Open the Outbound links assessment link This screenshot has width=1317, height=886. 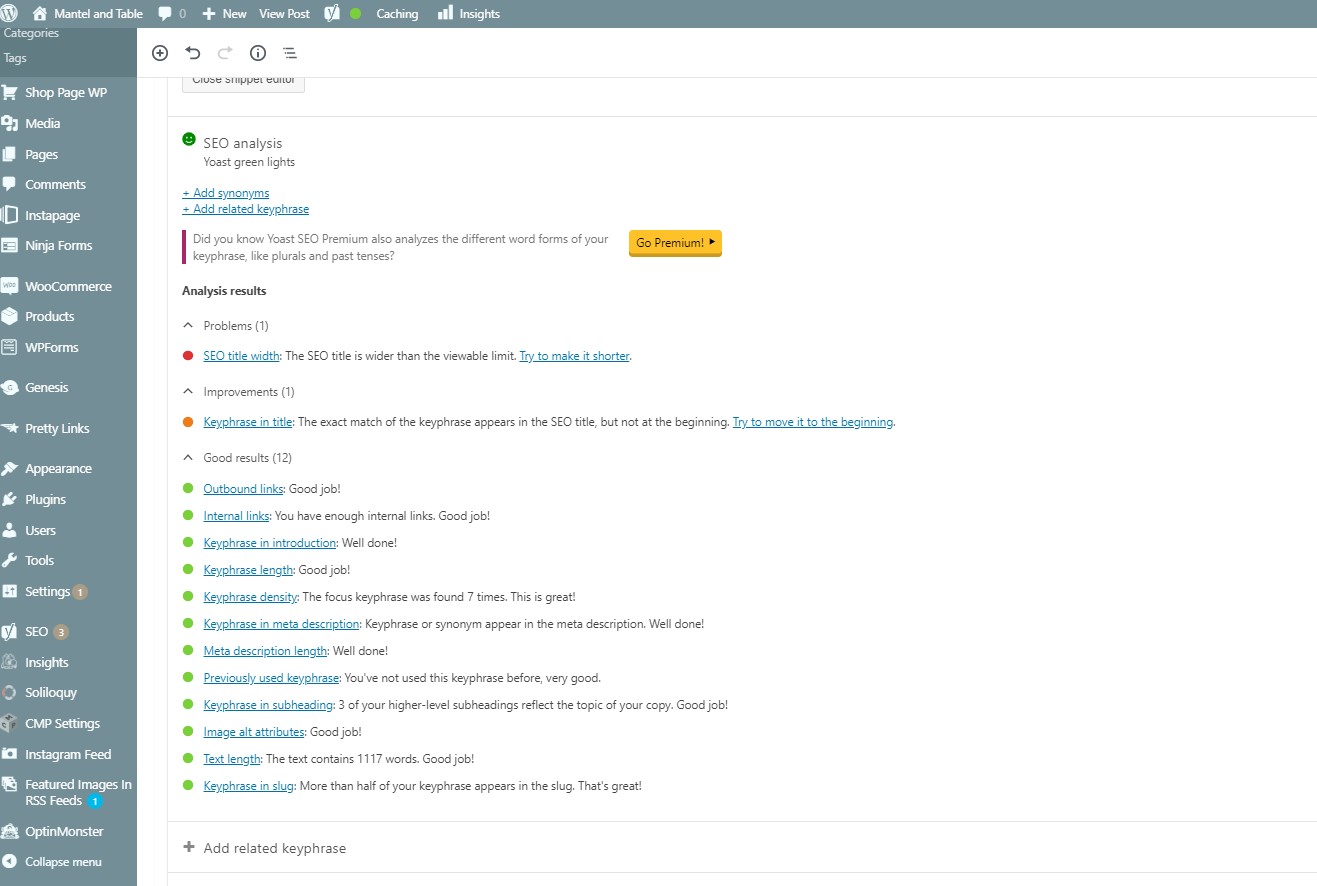click(243, 489)
